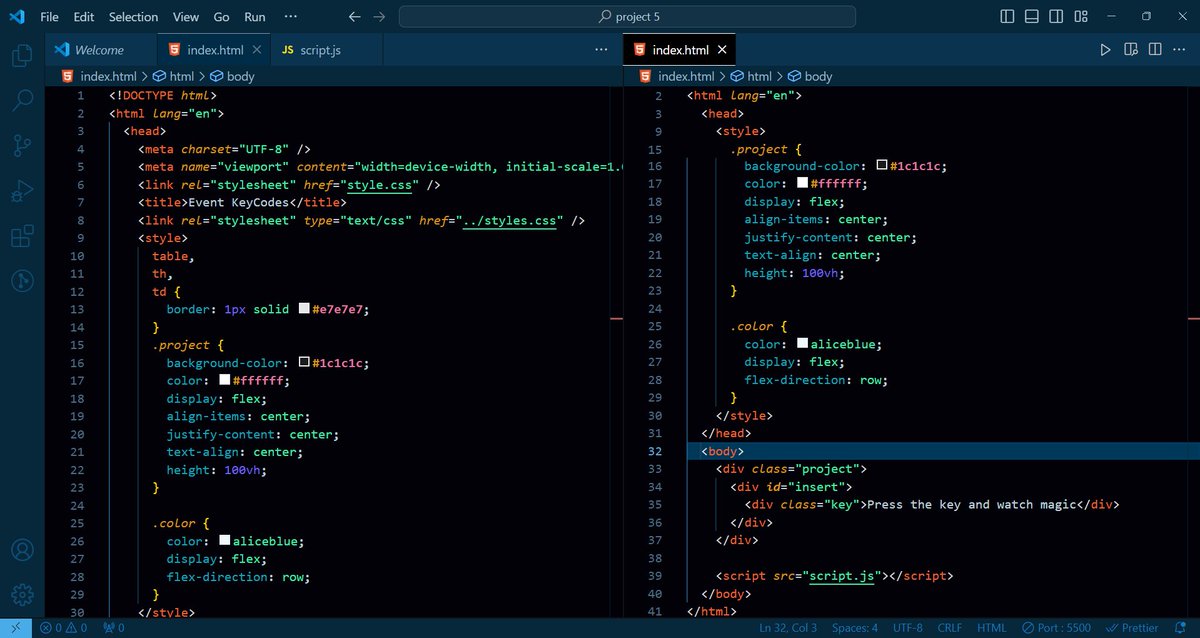The image size is (1200, 638).
Task: Expand the index.html breadcrumb in the right editor
Action: coord(677,76)
